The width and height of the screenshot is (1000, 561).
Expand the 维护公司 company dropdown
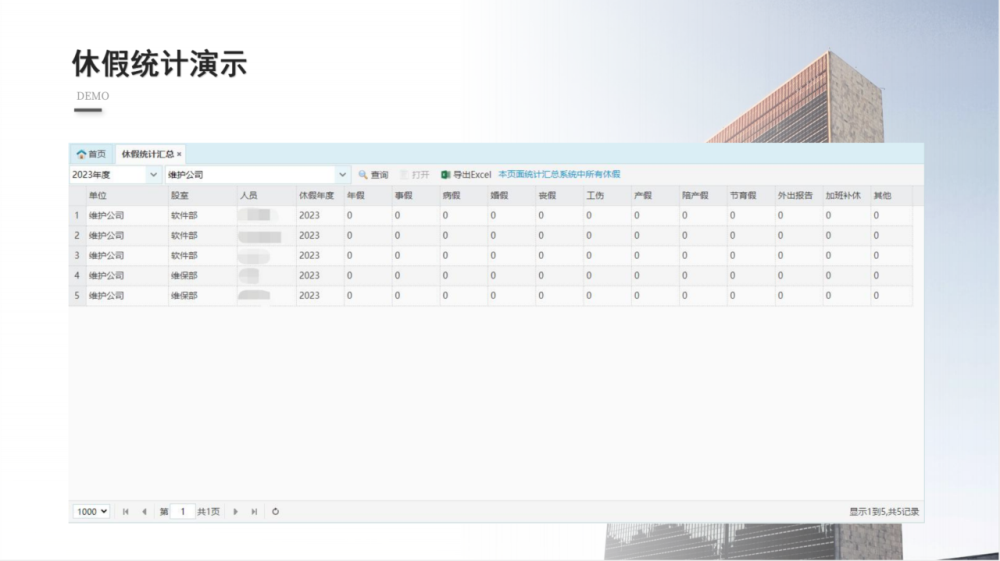tap(344, 175)
